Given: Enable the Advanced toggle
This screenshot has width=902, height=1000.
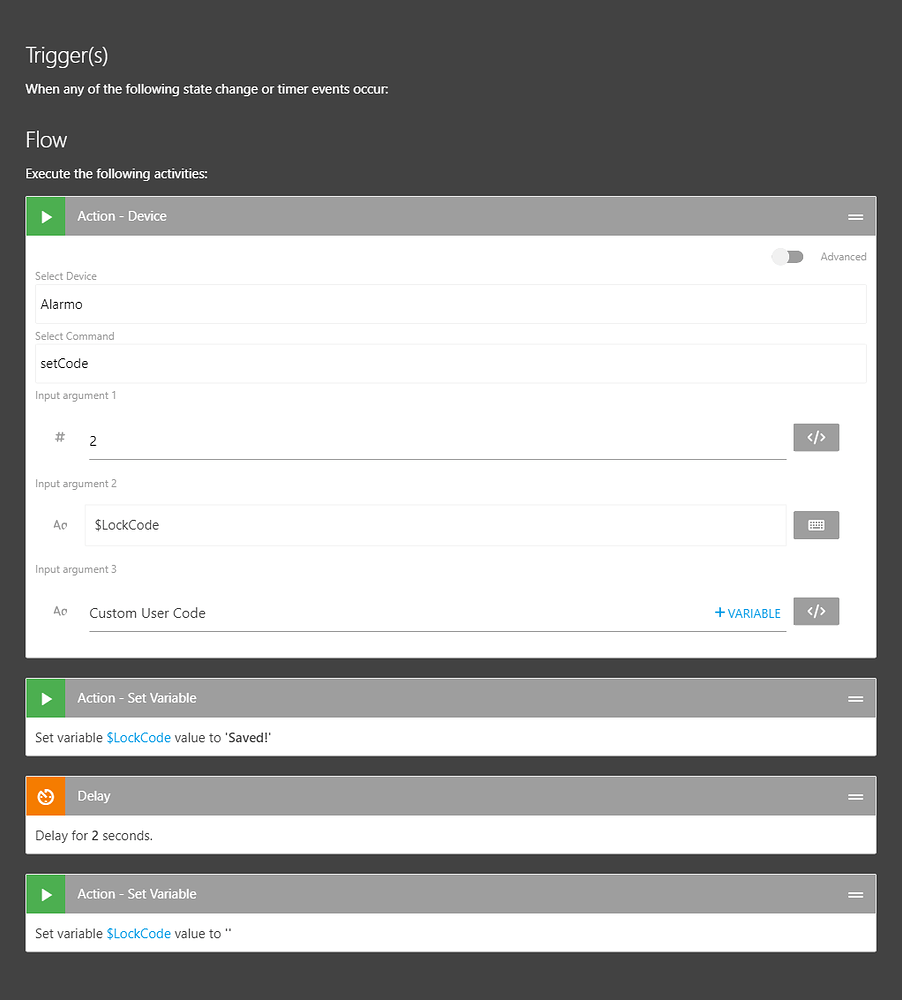Looking at the screenshot, I should click(x=787, y=256).
